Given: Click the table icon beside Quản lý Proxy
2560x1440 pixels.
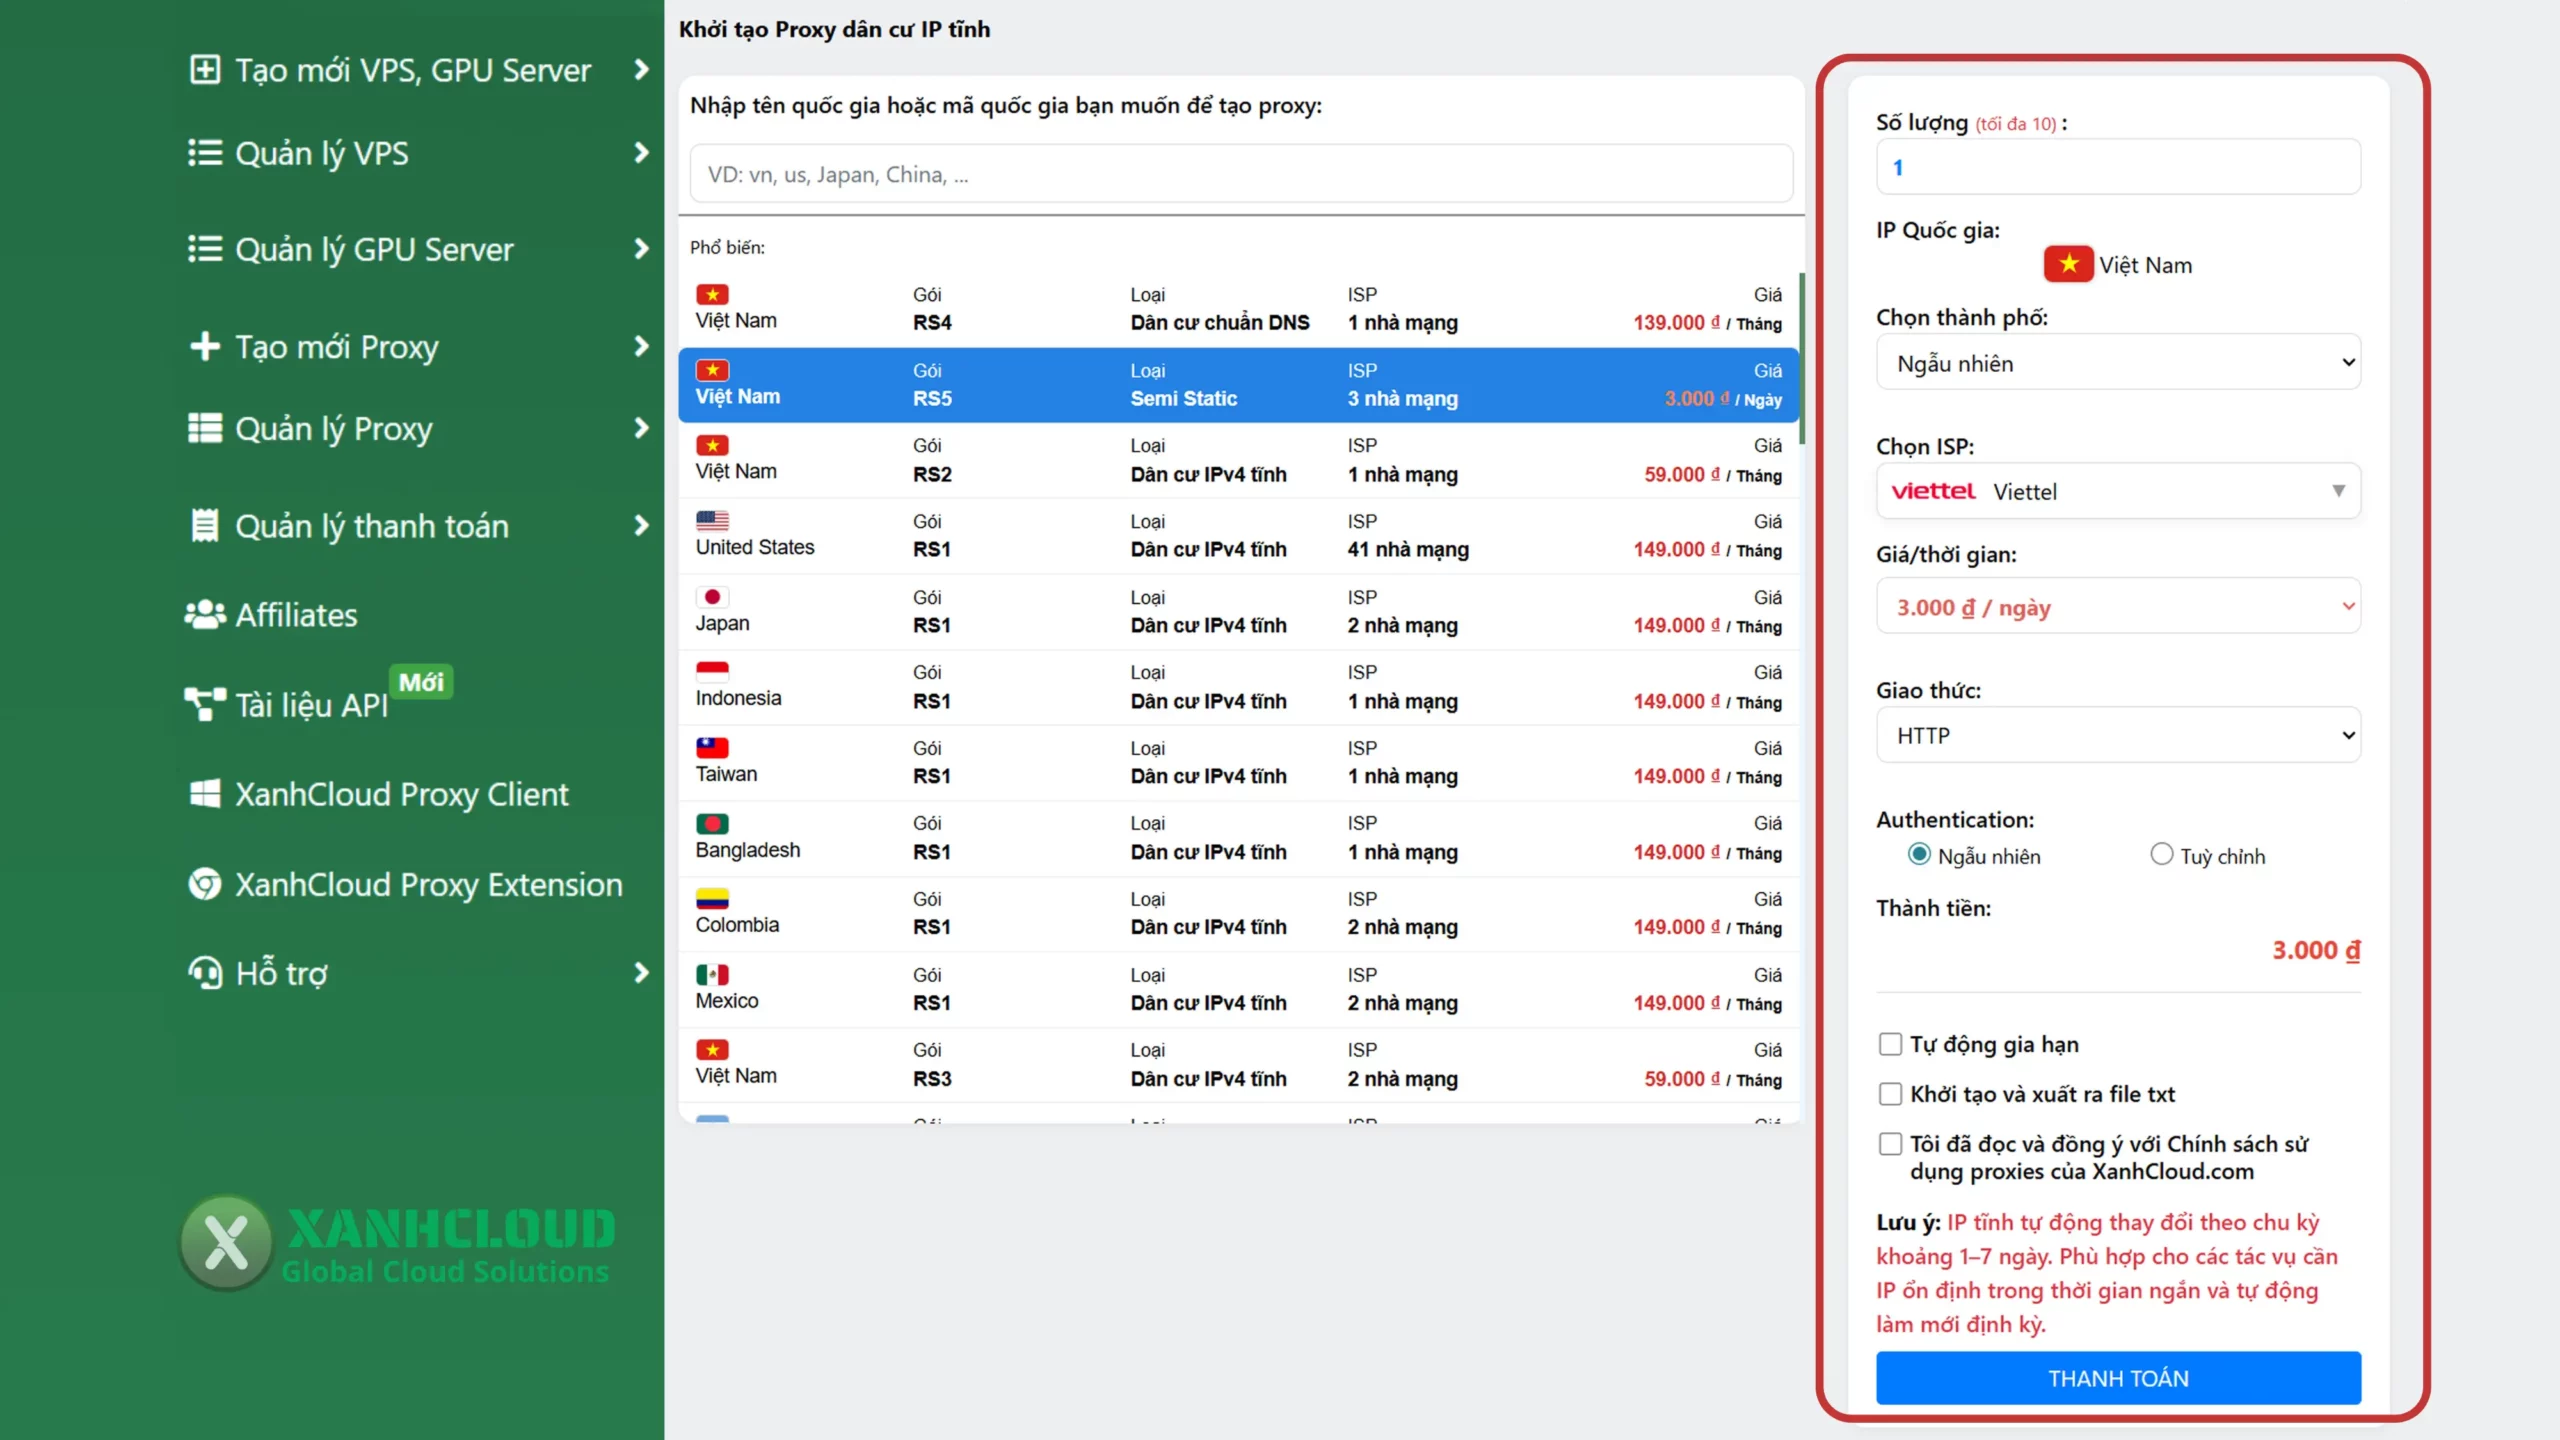Looking at the screenshot, I should 205,428.
